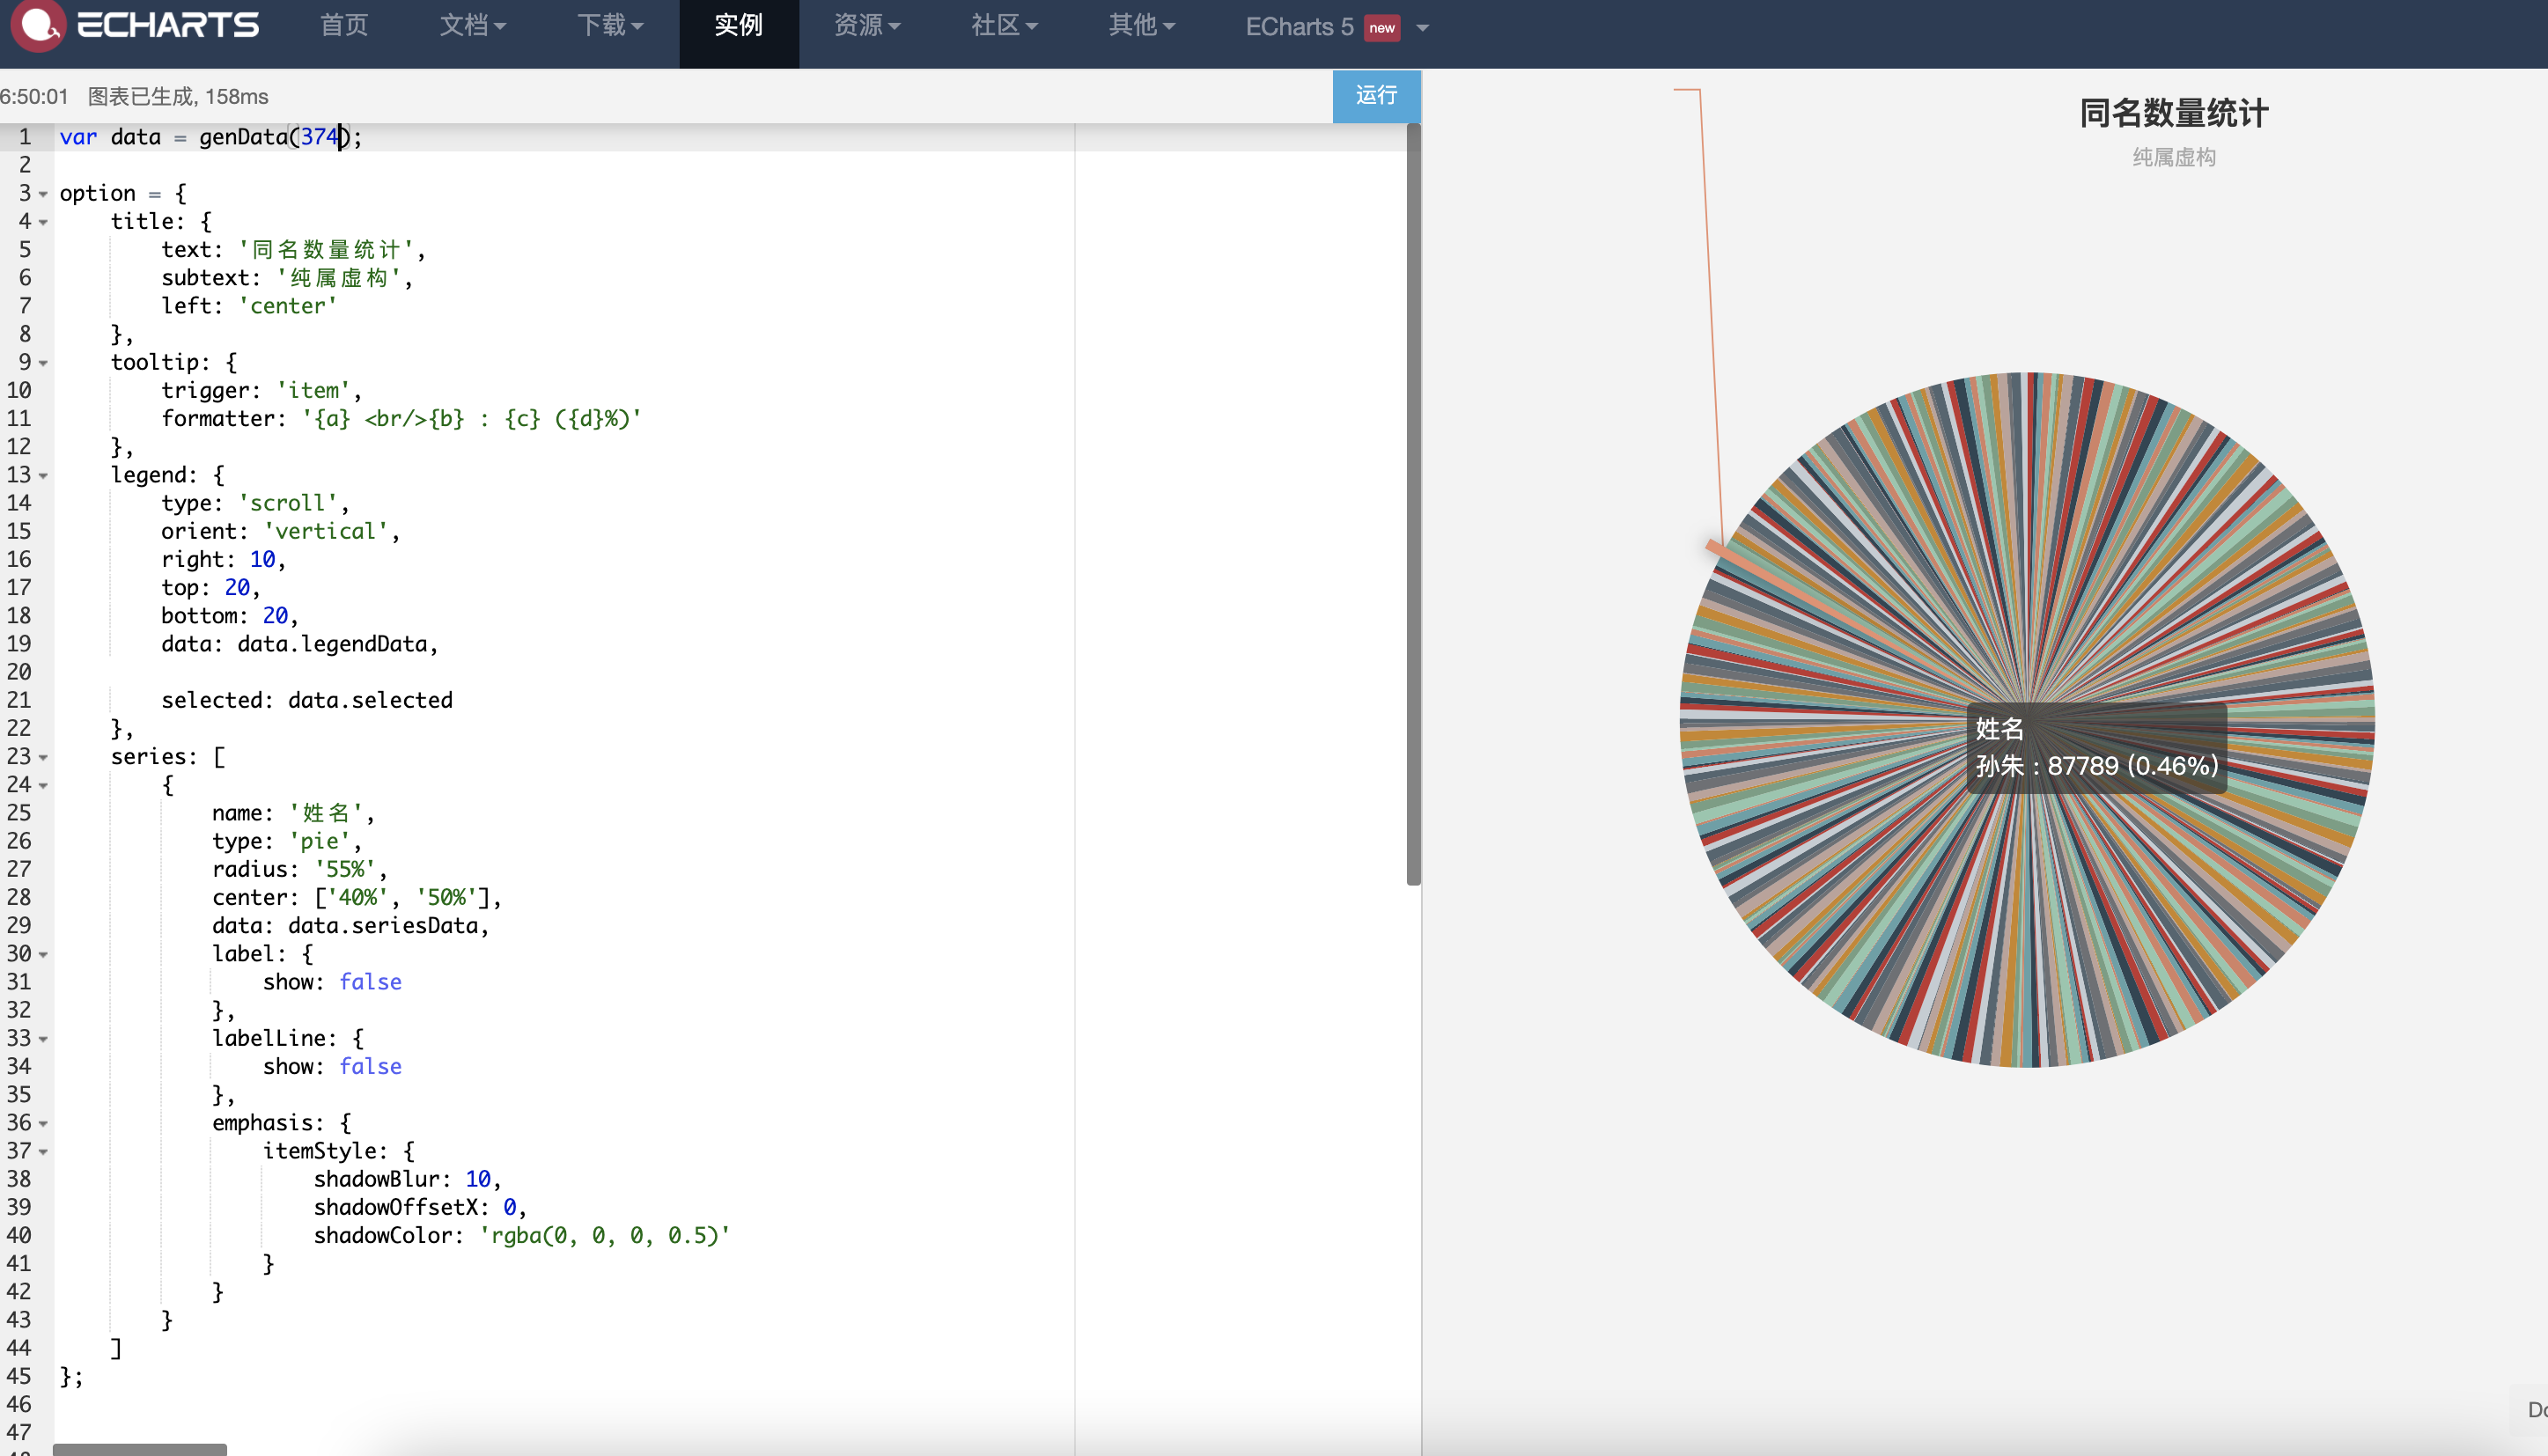Collapse the option block at line 3

pos(43,194)
